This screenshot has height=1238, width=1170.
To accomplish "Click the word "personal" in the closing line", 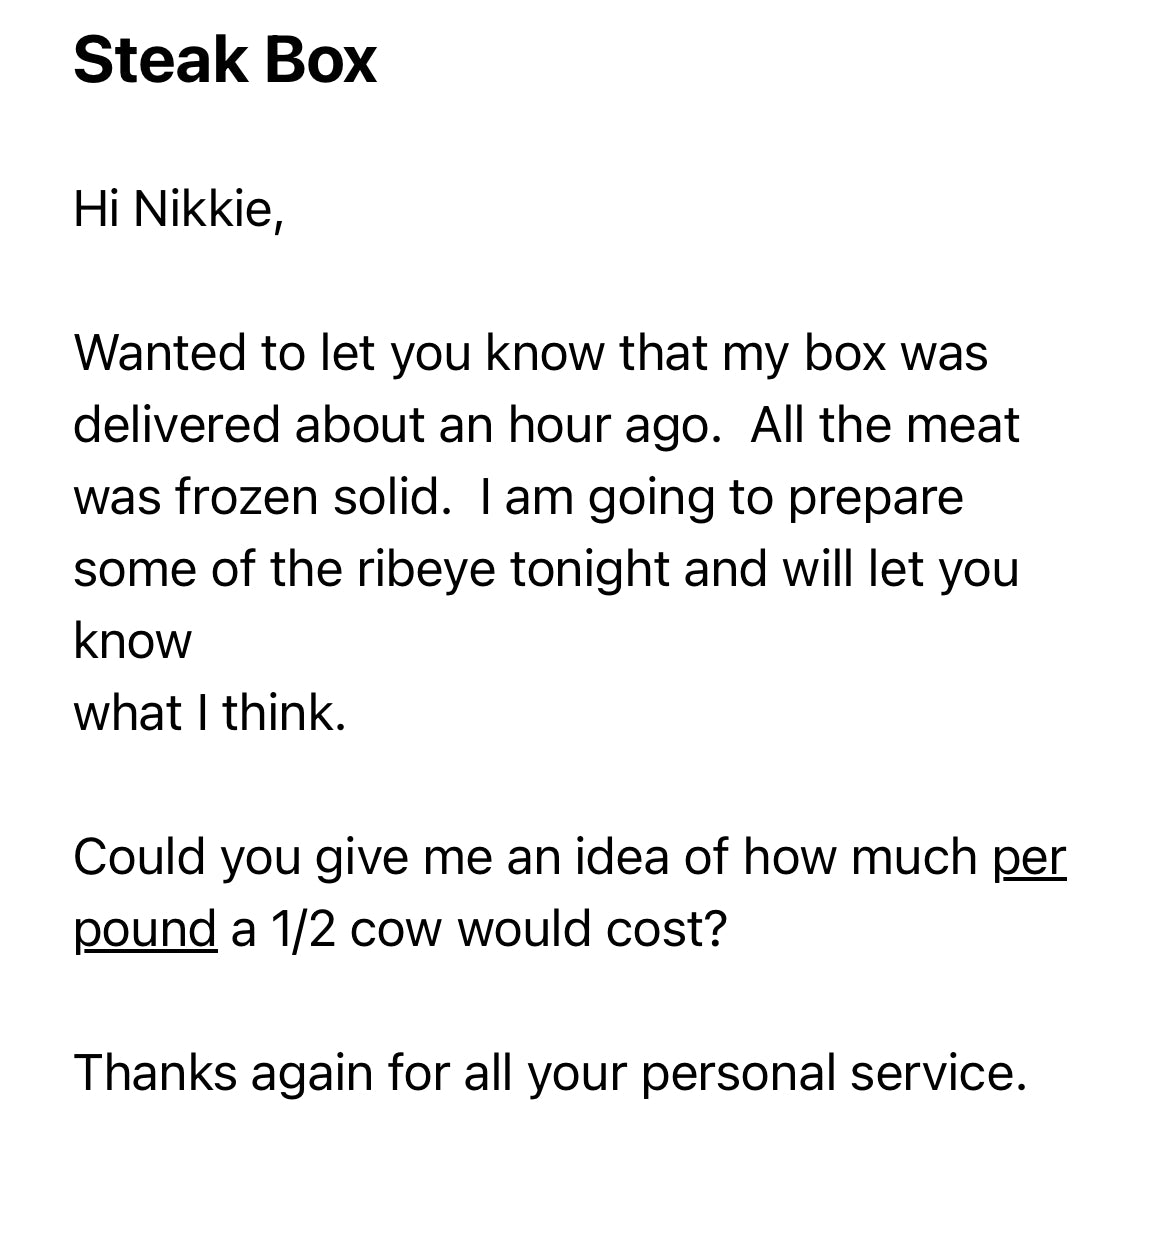I will 738,1075.
